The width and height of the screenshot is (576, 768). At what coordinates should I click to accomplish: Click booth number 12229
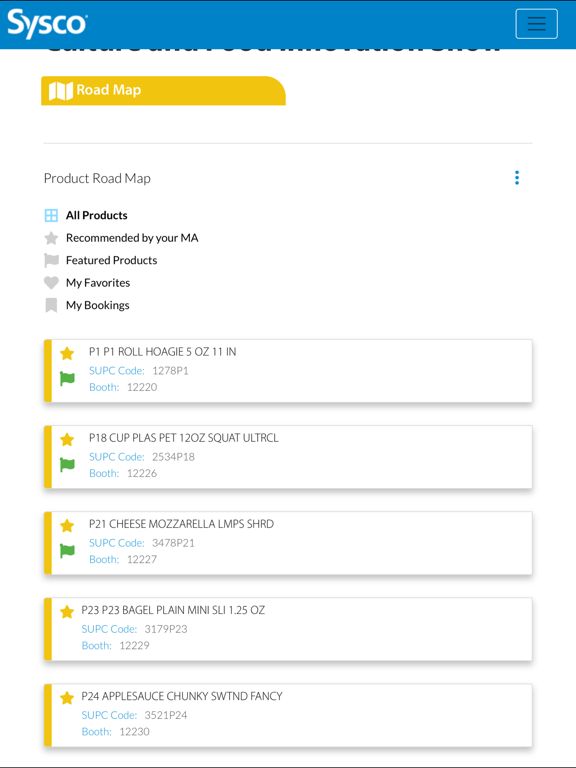coord(134,646)
